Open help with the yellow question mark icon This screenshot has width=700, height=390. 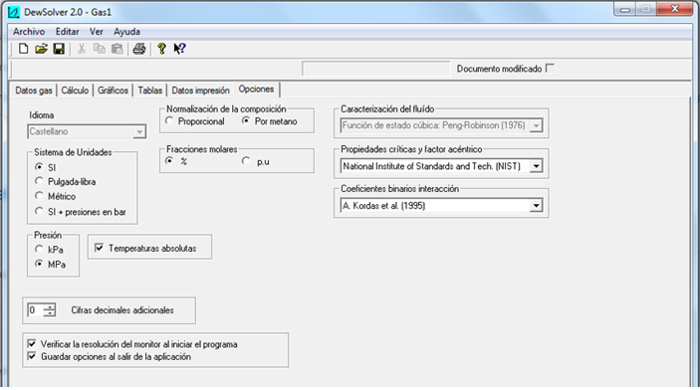click(162, 49)
